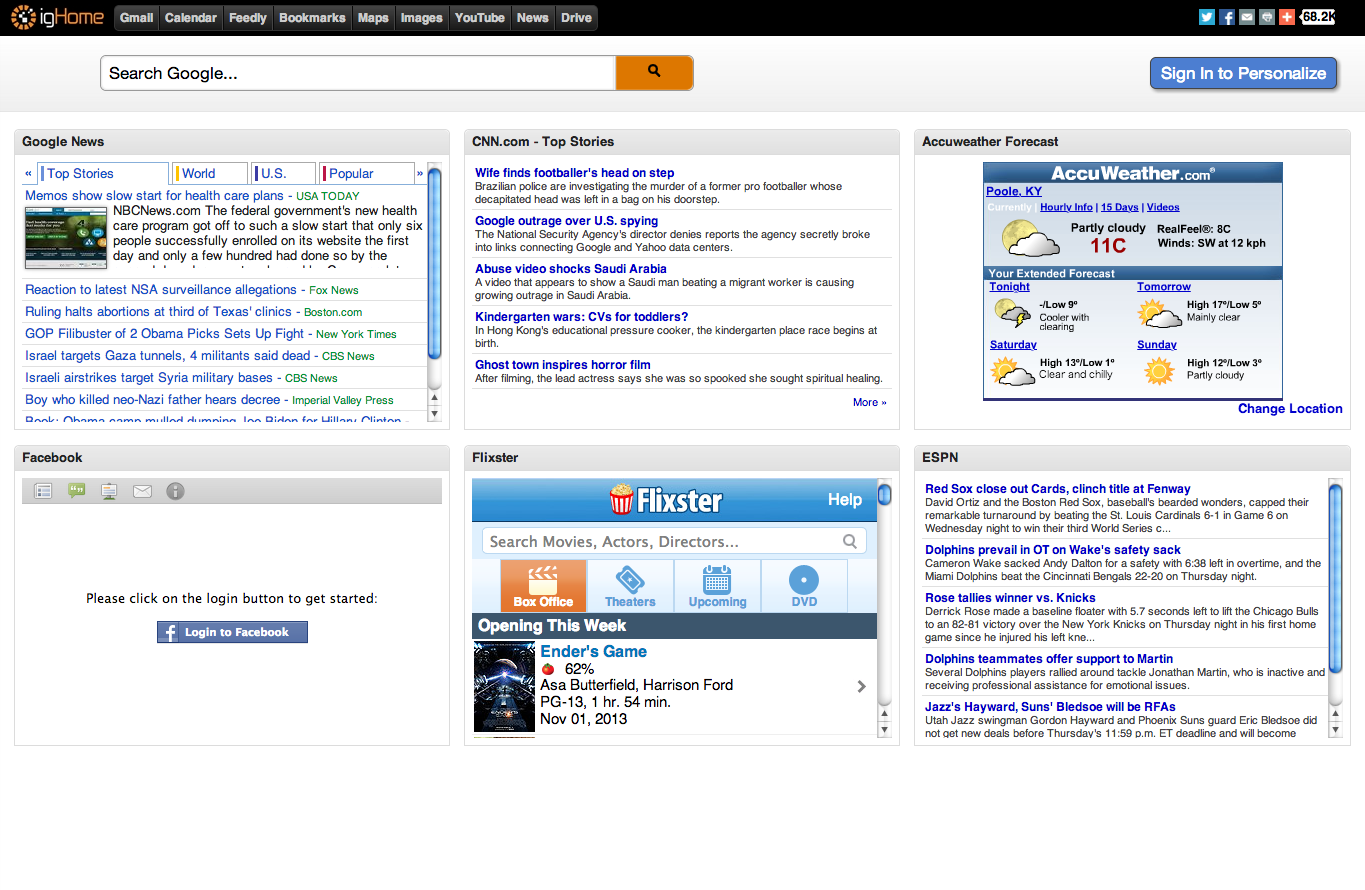Click Sunday's sunny weather icon
Screen dimensions: 1365x890
1158,371
